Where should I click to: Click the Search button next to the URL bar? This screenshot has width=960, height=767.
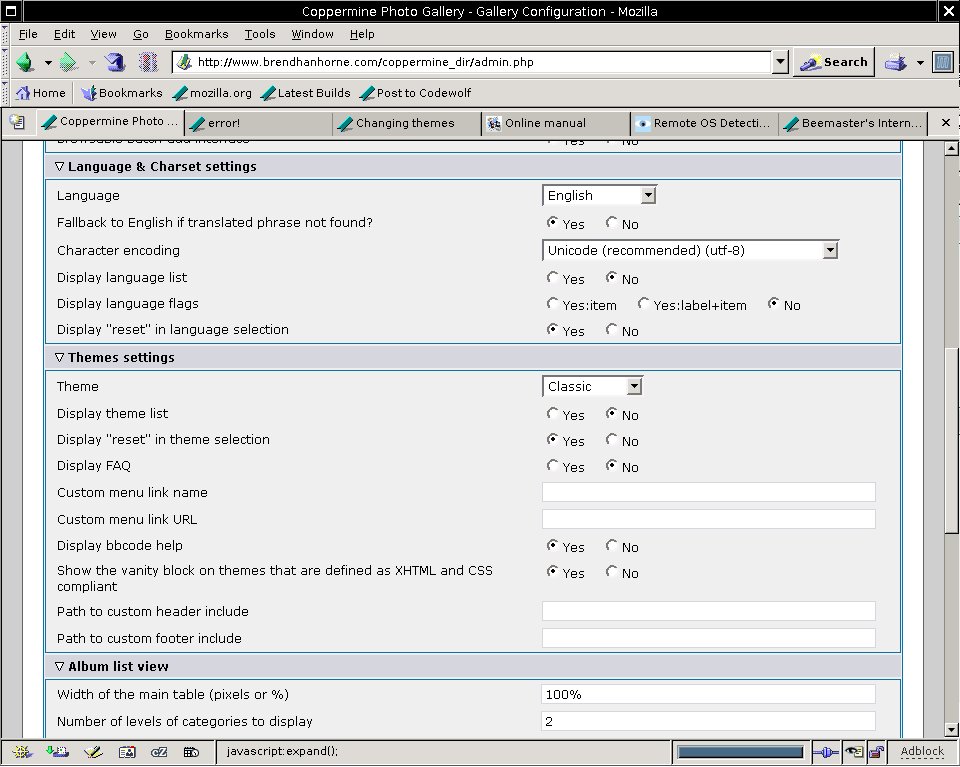coord(834,62)
